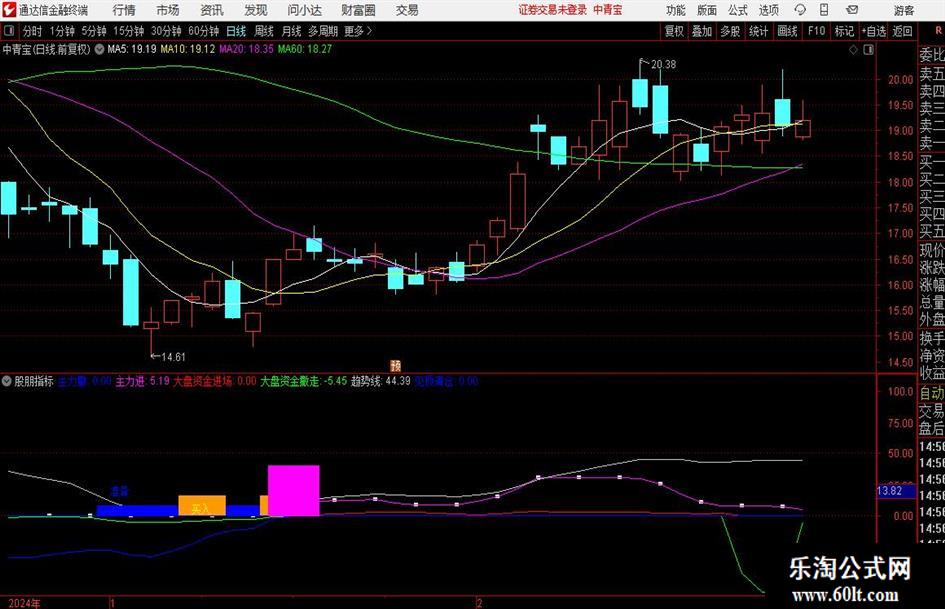Click the 多股 multi-stock button
The height and width of the screenshot is (609, 945).
pos(730,31)
